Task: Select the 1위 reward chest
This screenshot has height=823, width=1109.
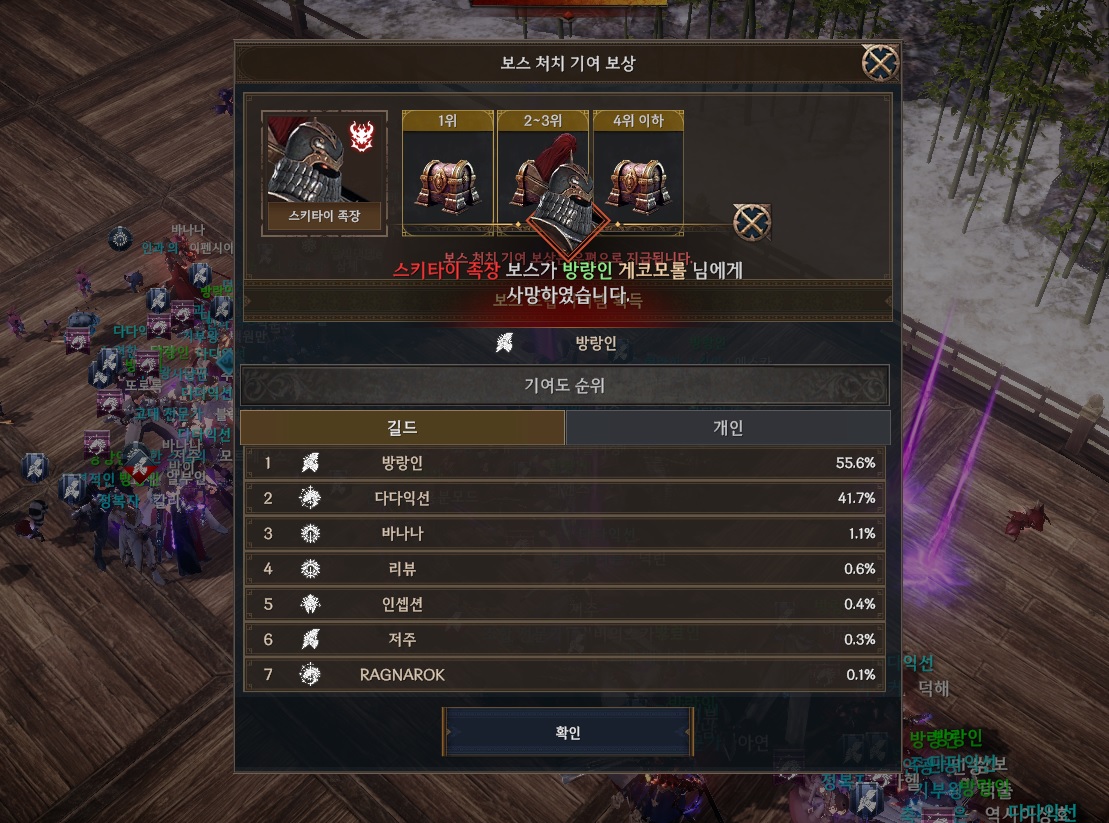Action: point(448,185)
